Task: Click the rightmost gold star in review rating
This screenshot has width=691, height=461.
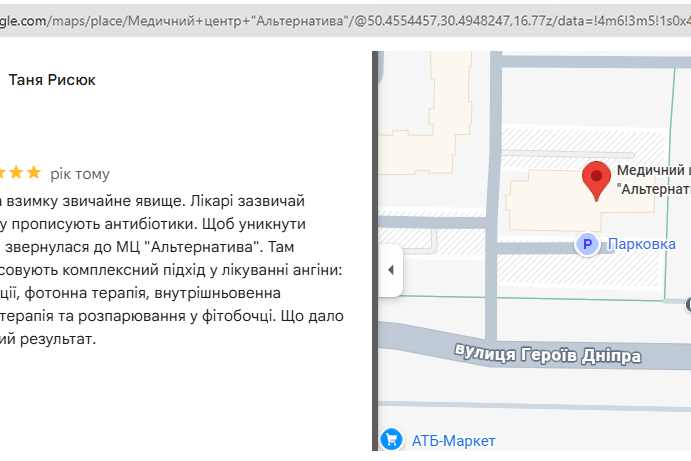Action: pyautogui.click(x=34, y=173)
